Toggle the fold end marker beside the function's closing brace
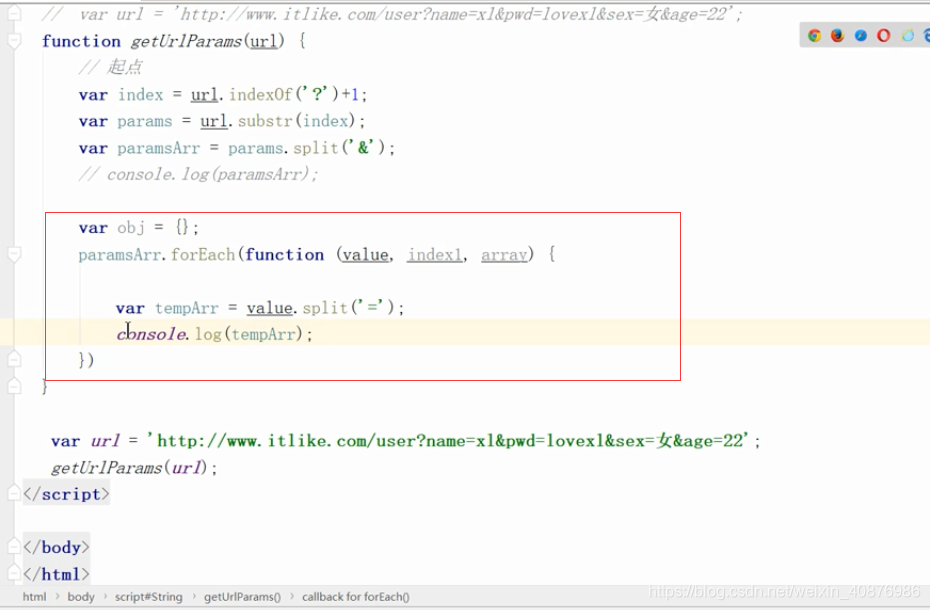Image resolution: width=930 pixels, height=610 pixels. pyautogui.click(x=14, y=386)
